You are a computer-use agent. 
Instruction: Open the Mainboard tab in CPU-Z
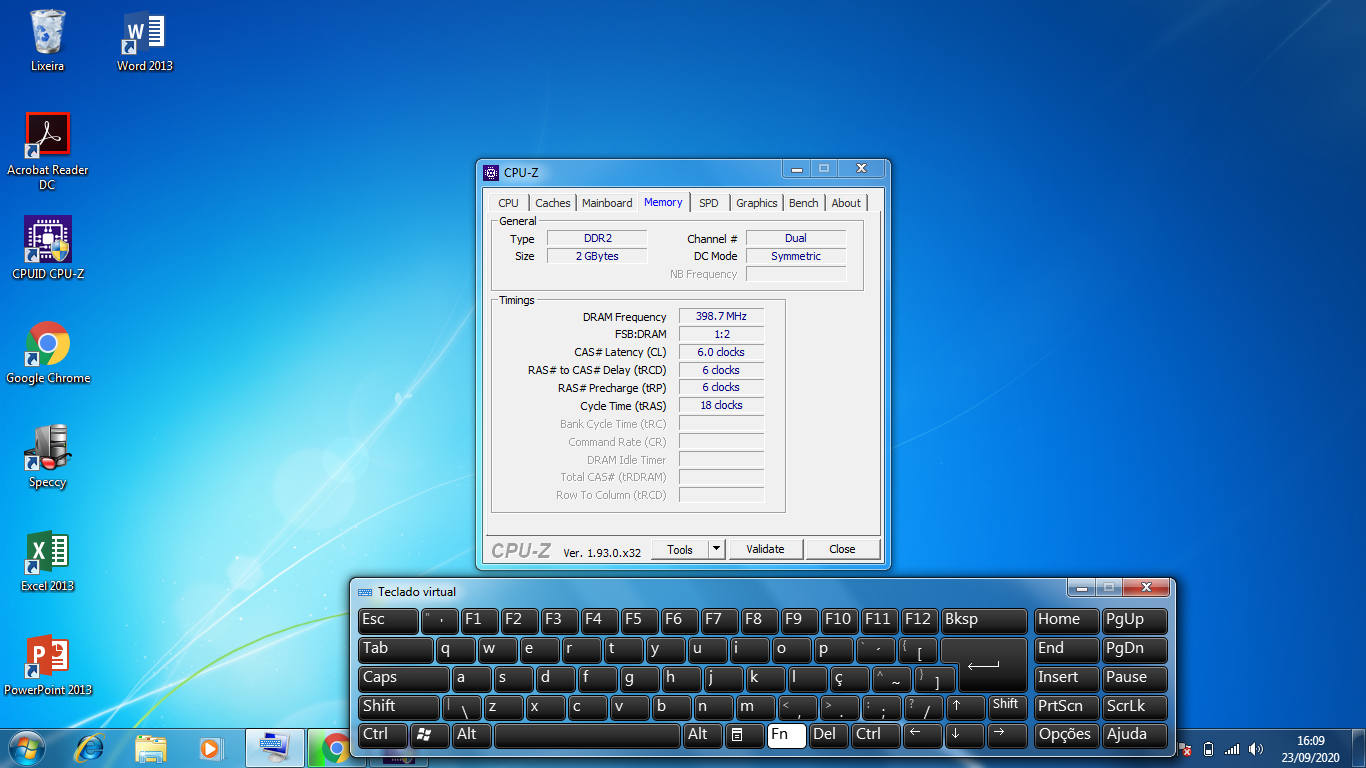[607, 203]
